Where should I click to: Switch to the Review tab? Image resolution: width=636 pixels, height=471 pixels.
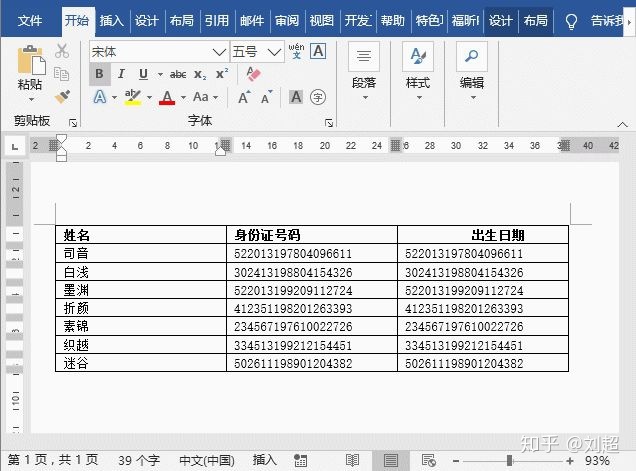pos(287,20)
